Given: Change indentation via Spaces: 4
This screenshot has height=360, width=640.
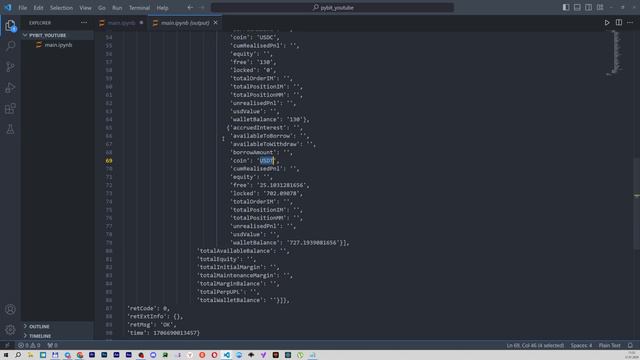Looking at the screenshot, I should click(581, 345).
